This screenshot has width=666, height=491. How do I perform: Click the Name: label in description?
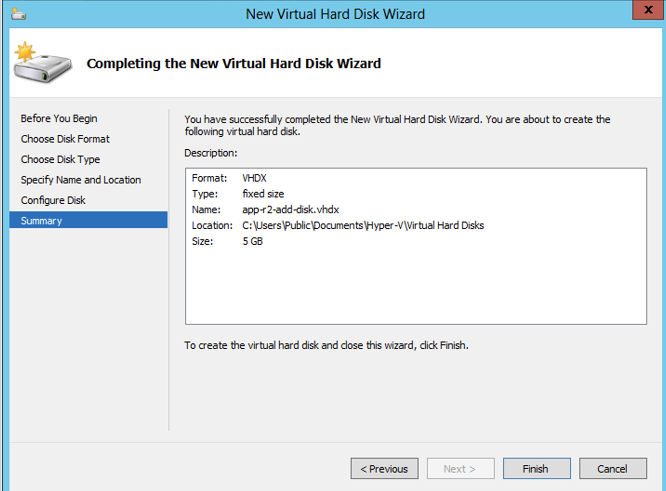tap(206, 209)
